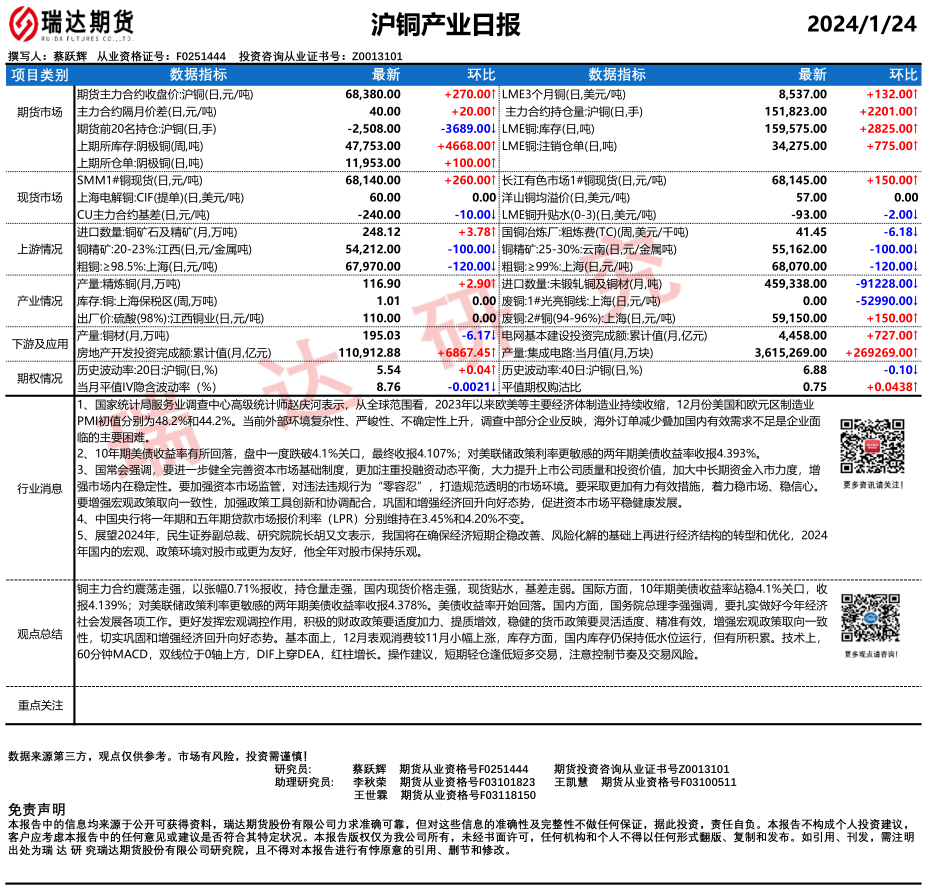Select the 下游及应用 category cell
The width and height of the screenshot is (926, 889).
(x=40, y=344)
